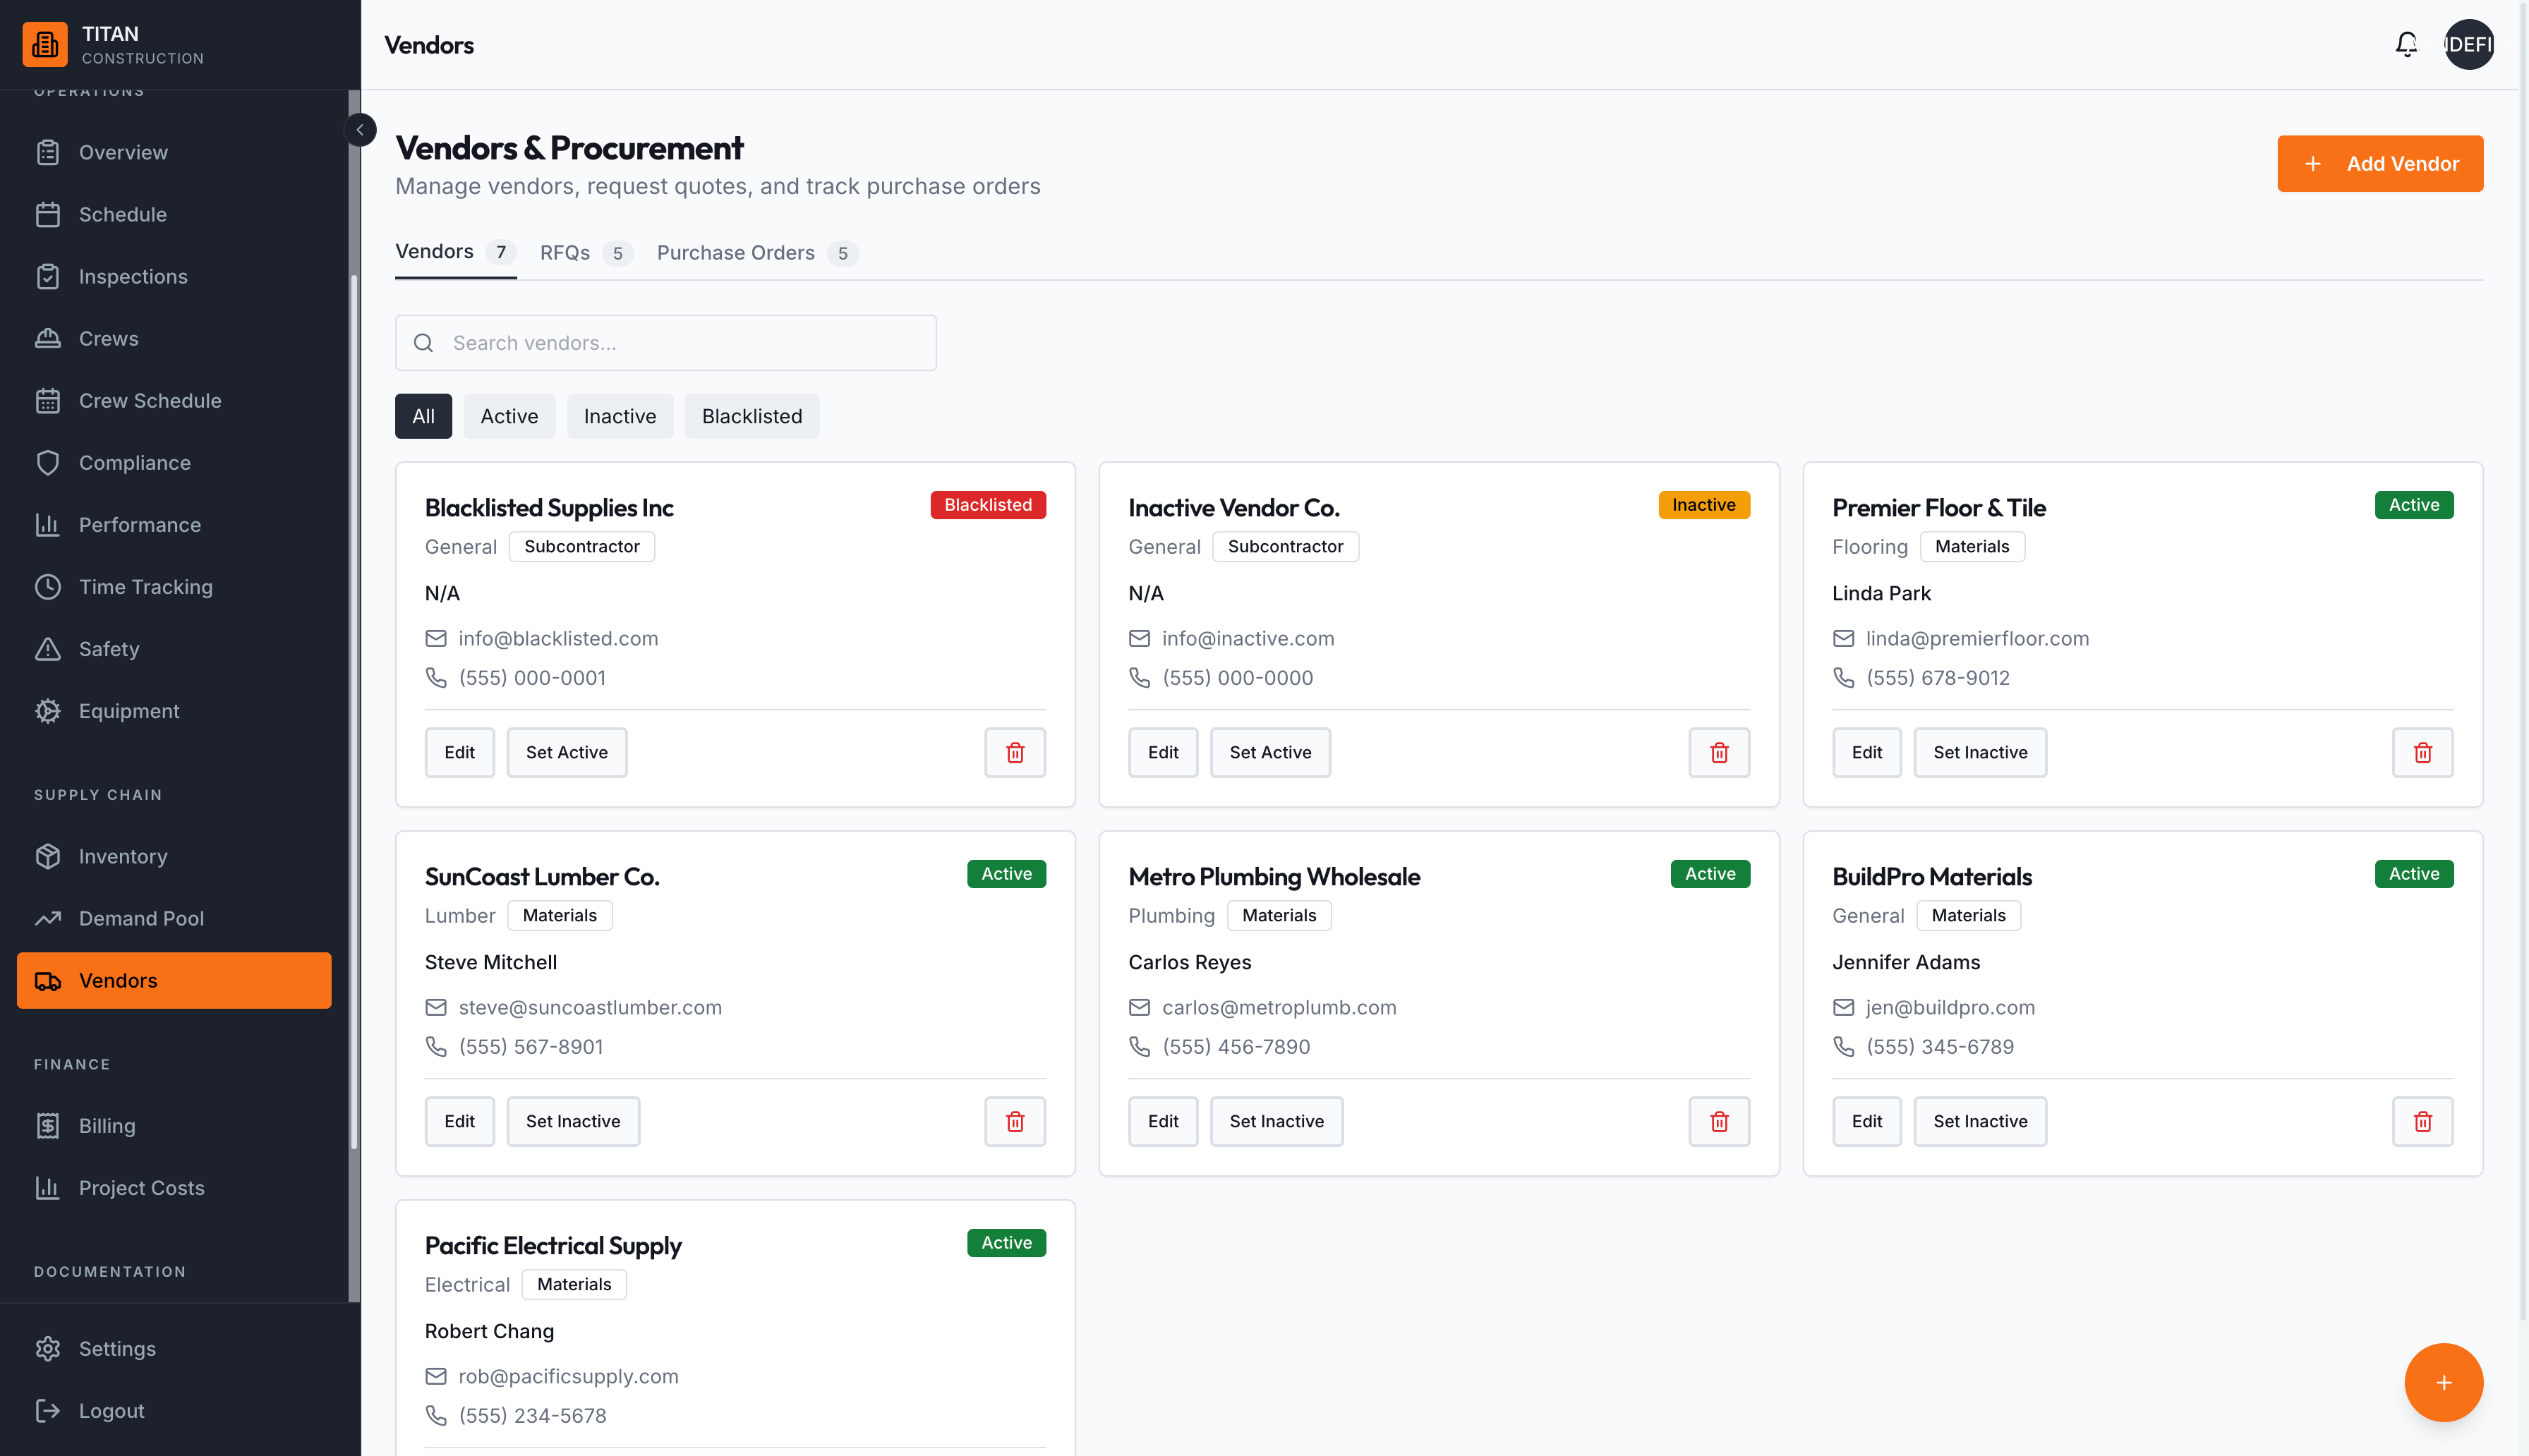Screen dimensions: 2529x1456
Task: Edit SunCoast Lumber Co. vendor
Action: (x=460, y=1121)
